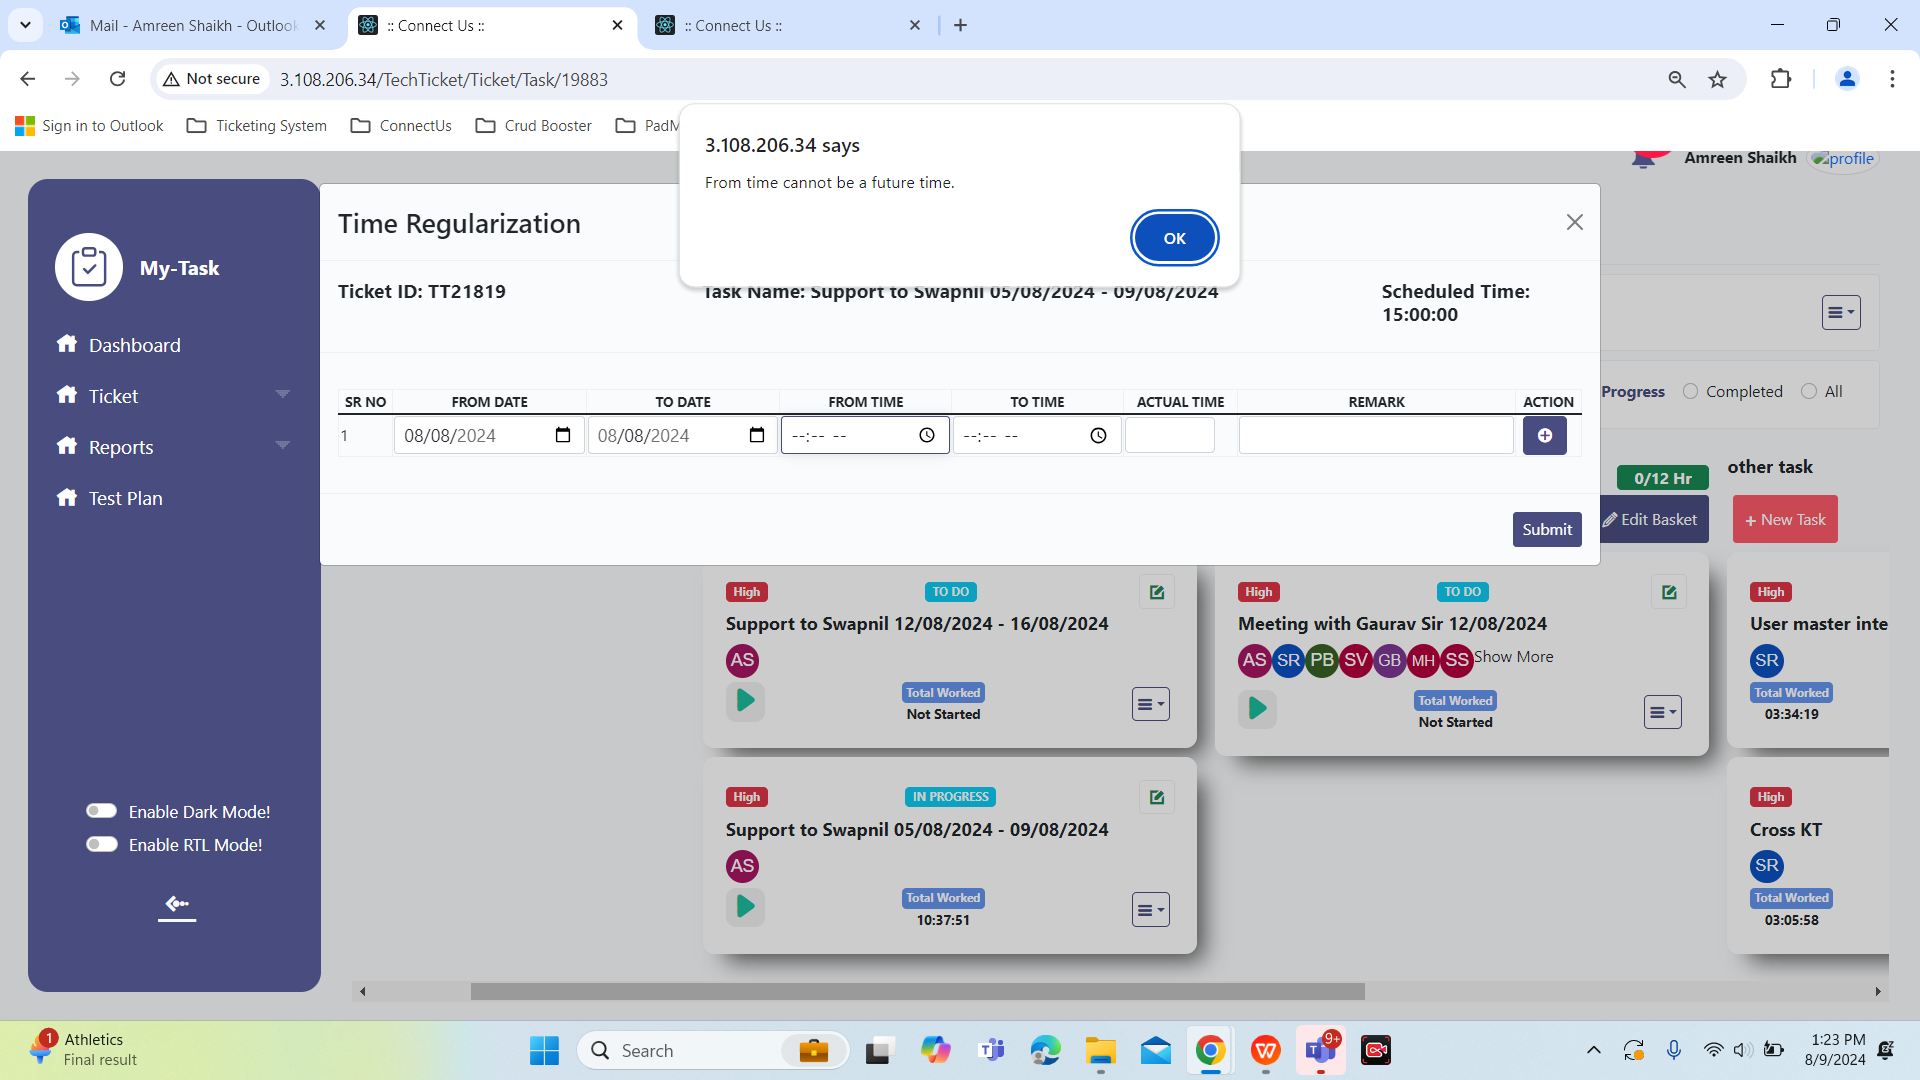Image resolution: width=1920 pixels, height=1080 pixels.
Task: Select the Completed radio filter
Action: pos(1690,391)
